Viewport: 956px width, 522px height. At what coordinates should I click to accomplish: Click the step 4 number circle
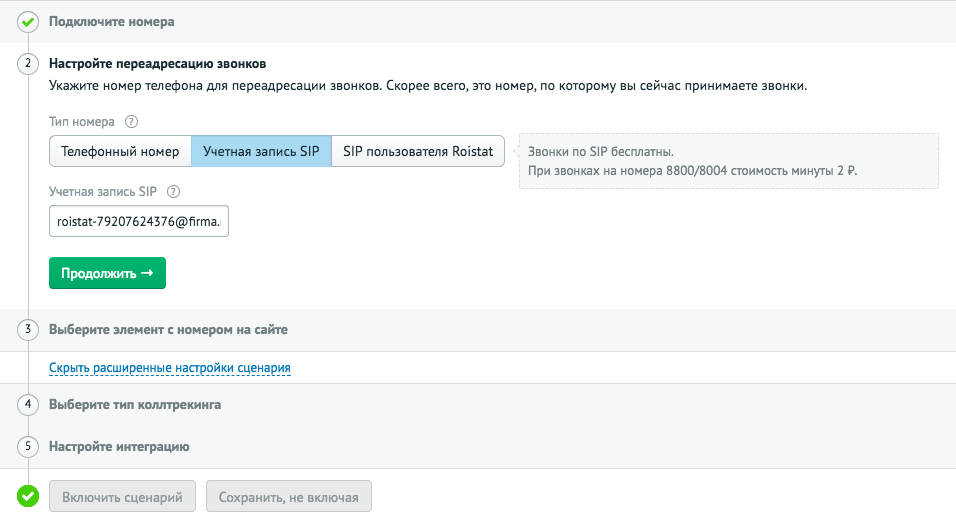(27, 404)
